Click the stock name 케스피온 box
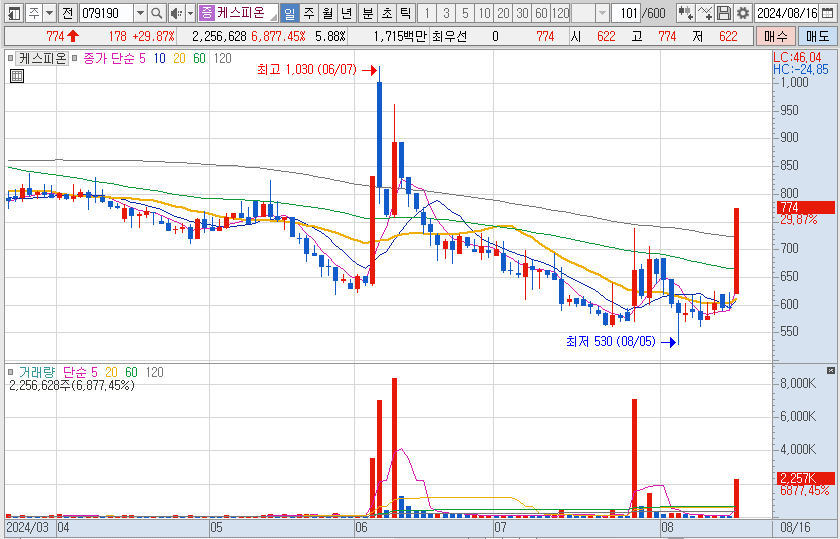Image resolution: width=840 pixels, height=539 pixels. click(246, 13)
